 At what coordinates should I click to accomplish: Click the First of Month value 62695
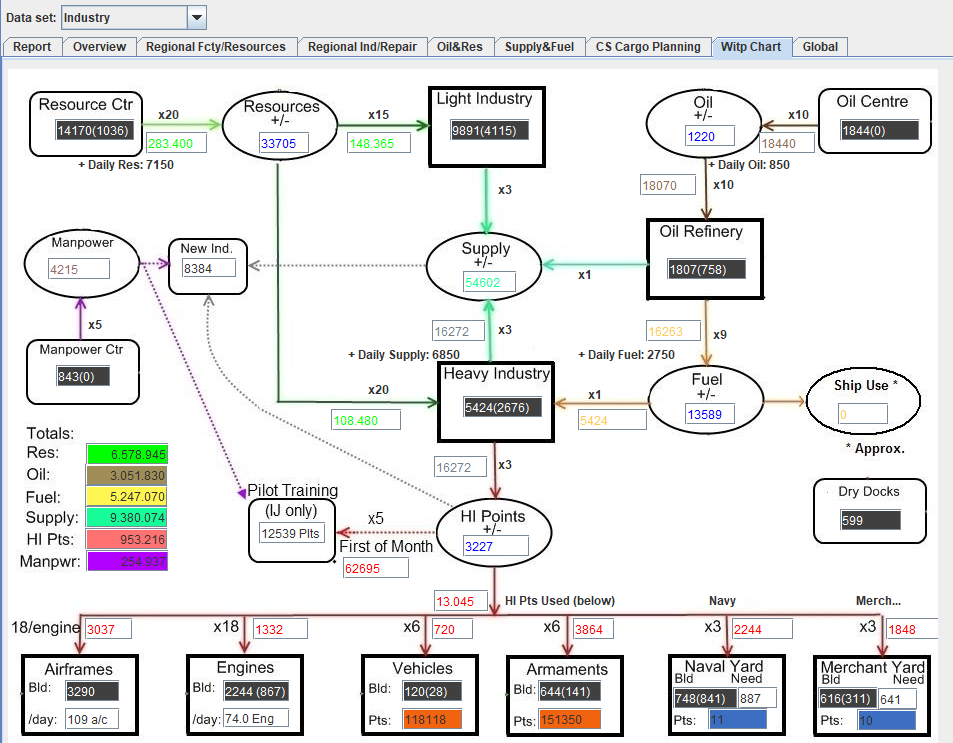[376, 568]
